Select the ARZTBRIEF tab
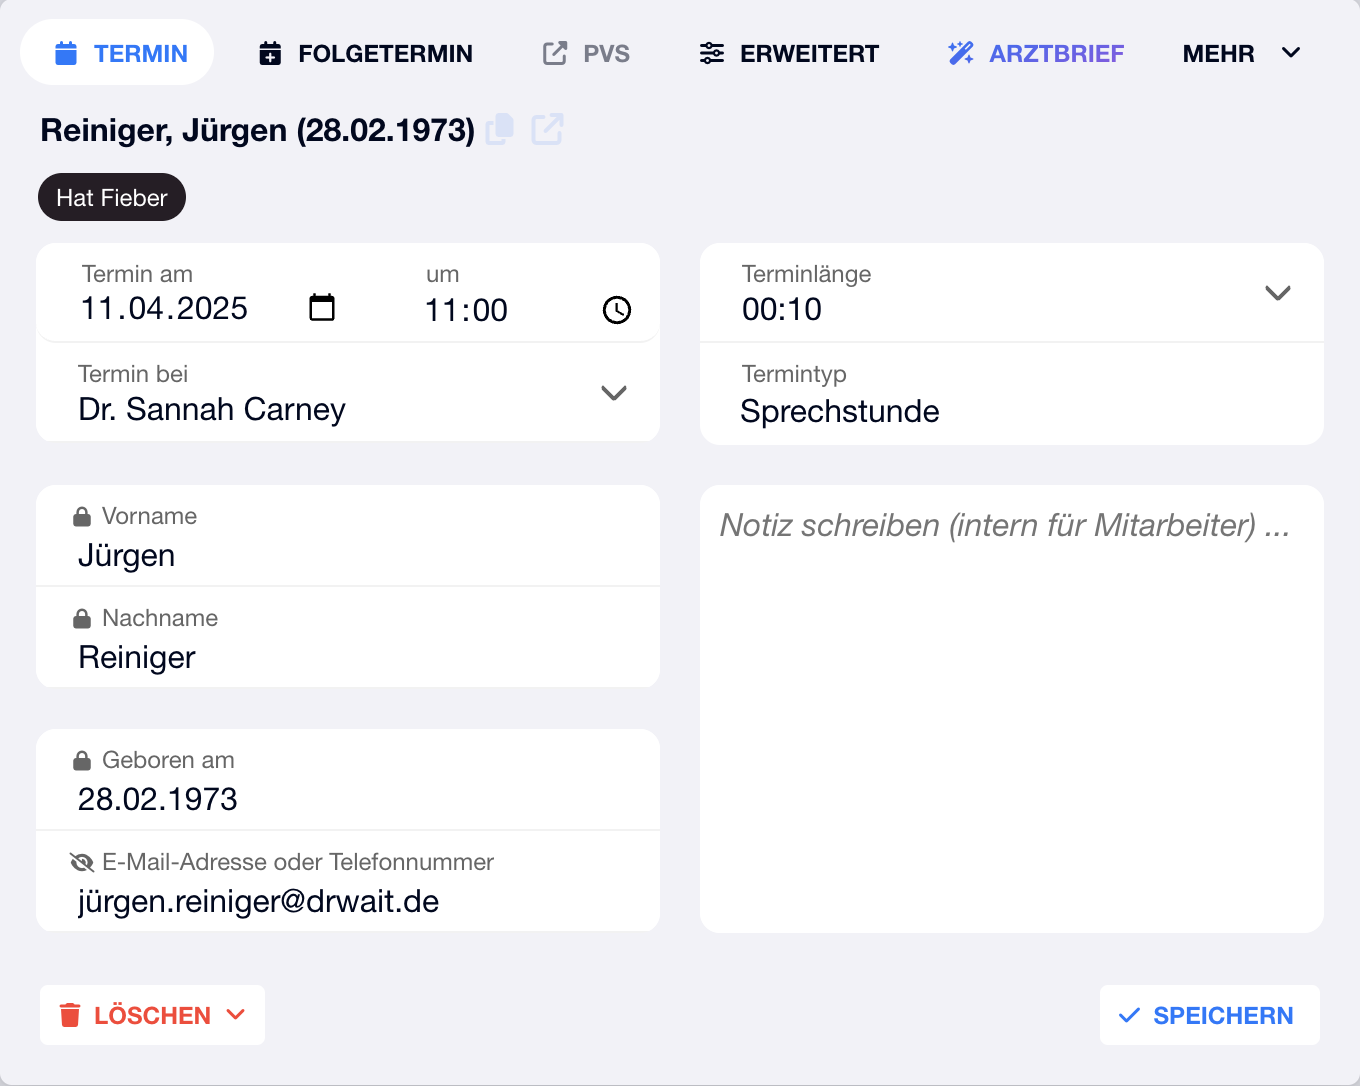Screen dimensions: 1360x1086 [x=1036, y=53]
